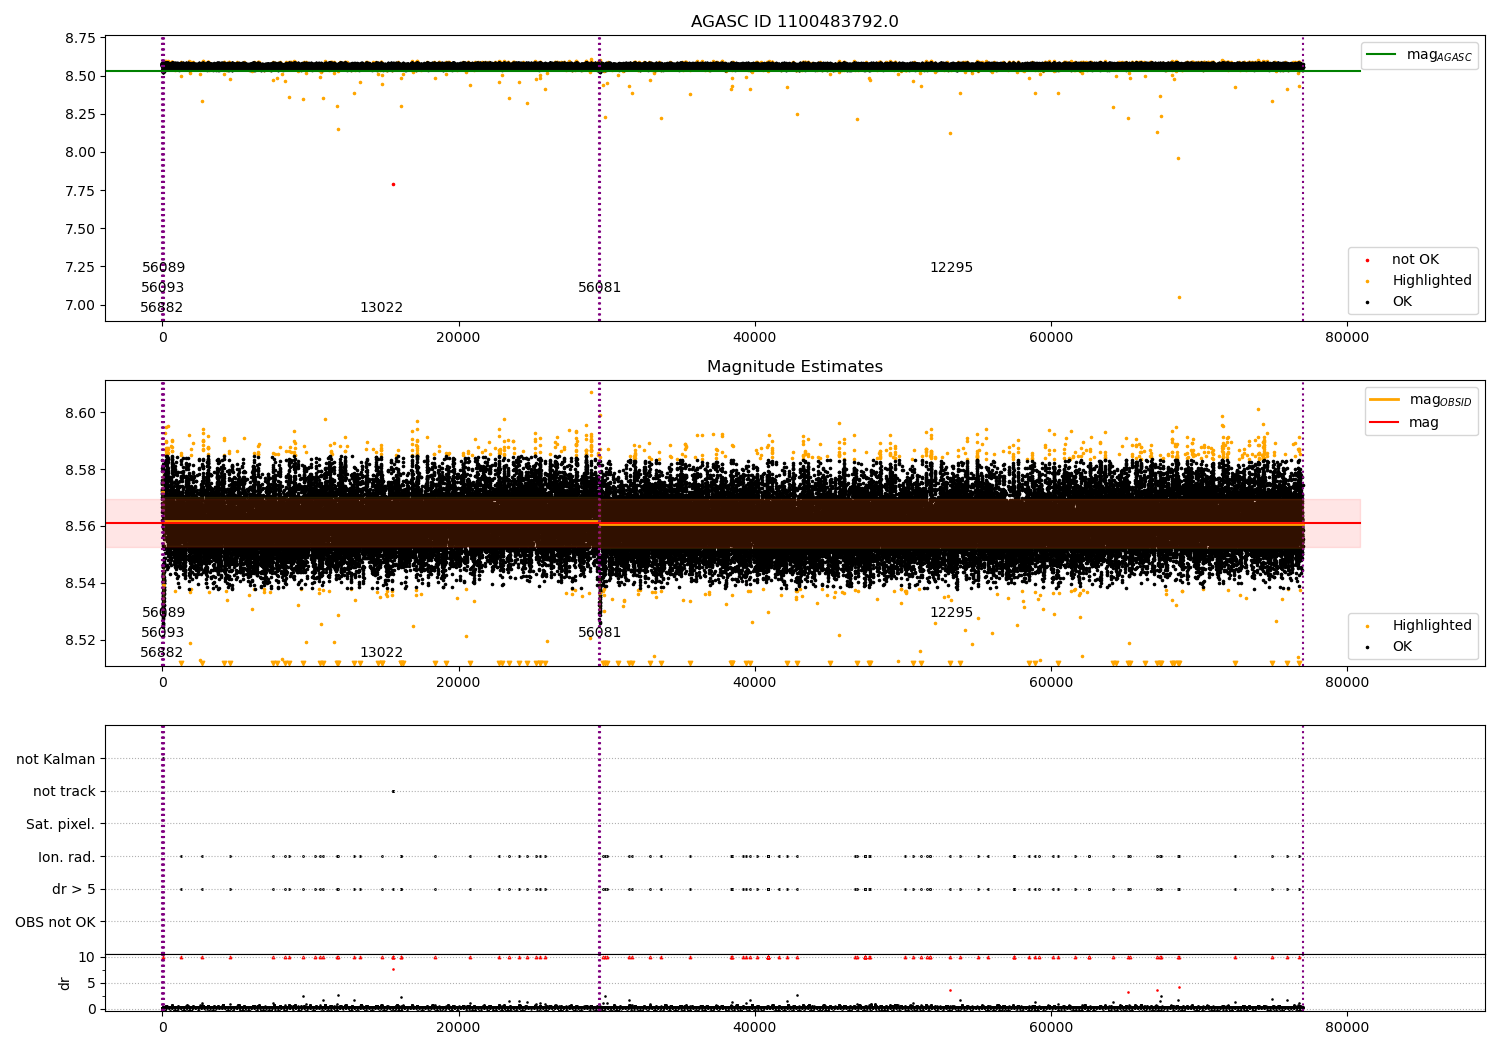Click the 'not OK' legend entry
Image resolution: width=1500 pixels, height=1050 pixels.
1413,260
